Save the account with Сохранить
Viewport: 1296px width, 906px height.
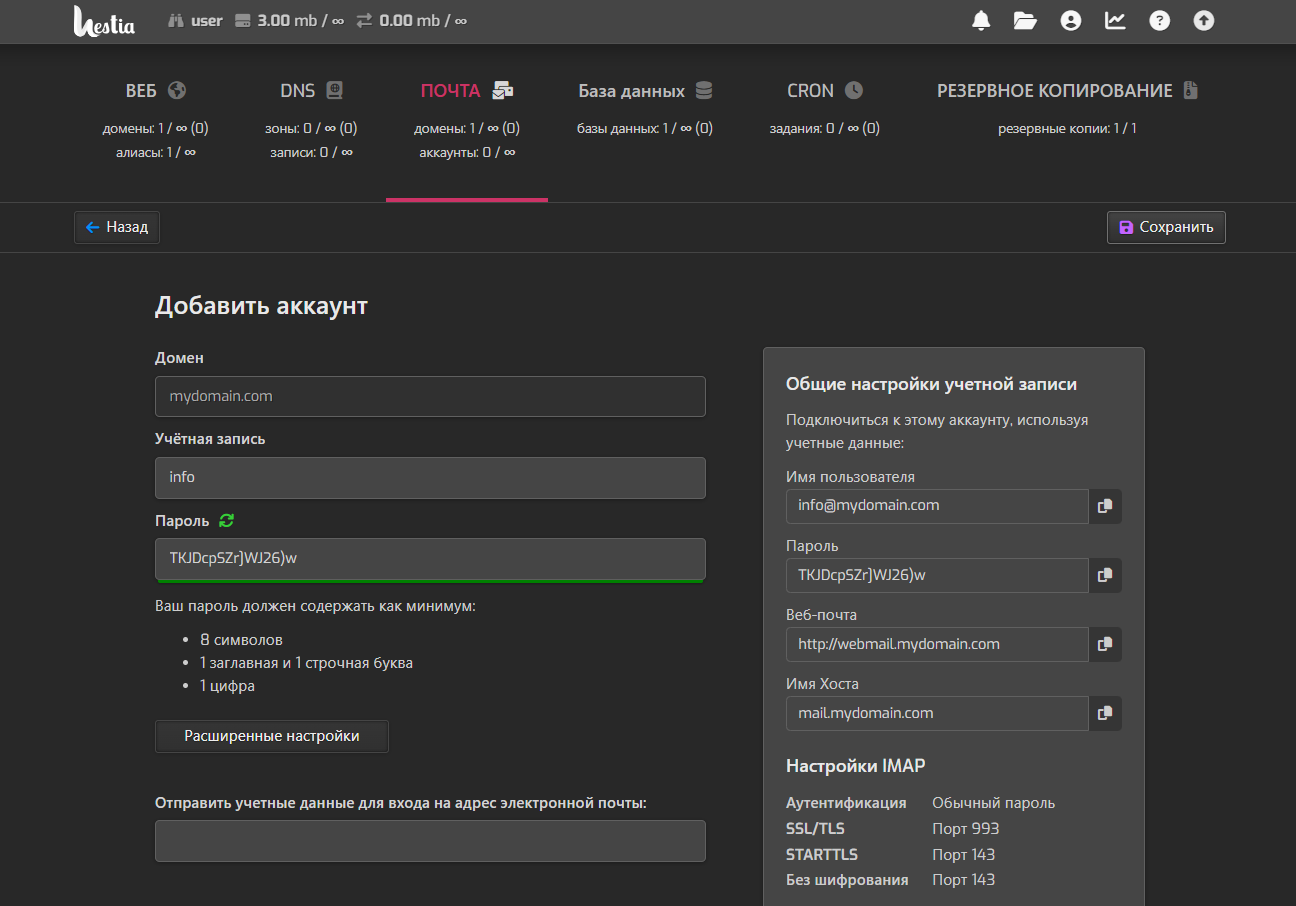point(1166,227)
